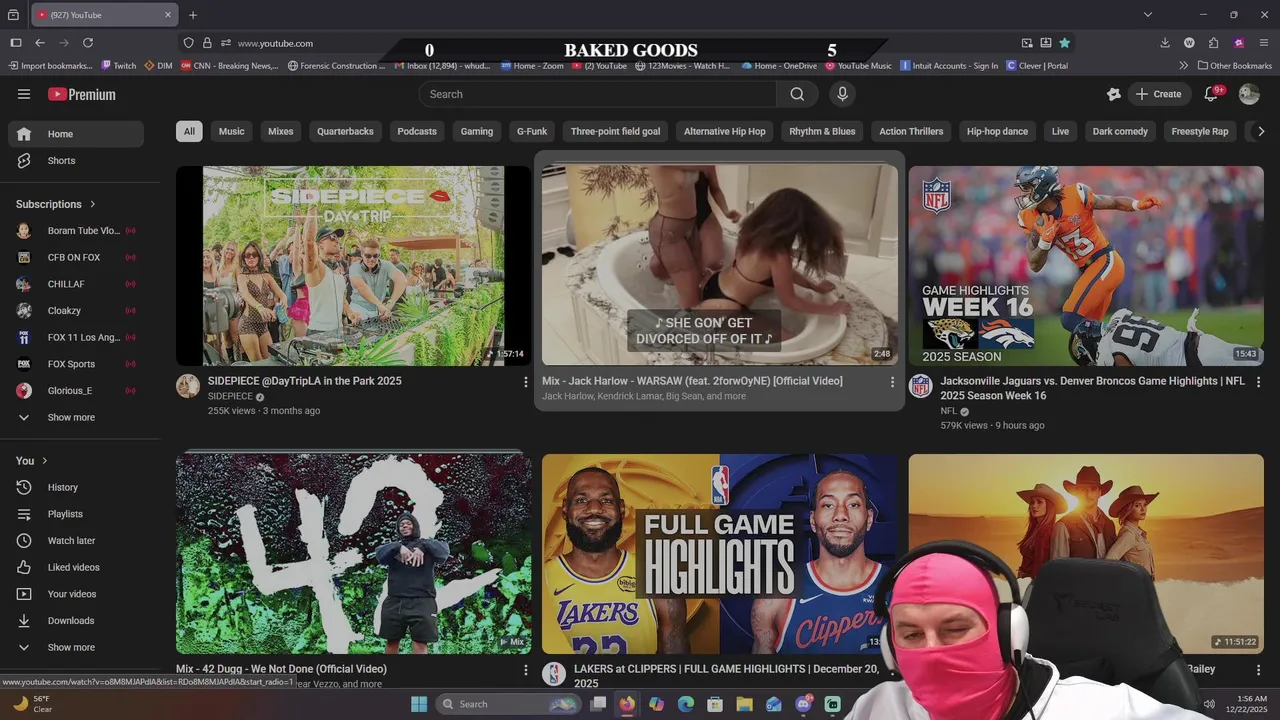
Task: Open the browser application menu
Action: coord(1264,43)
